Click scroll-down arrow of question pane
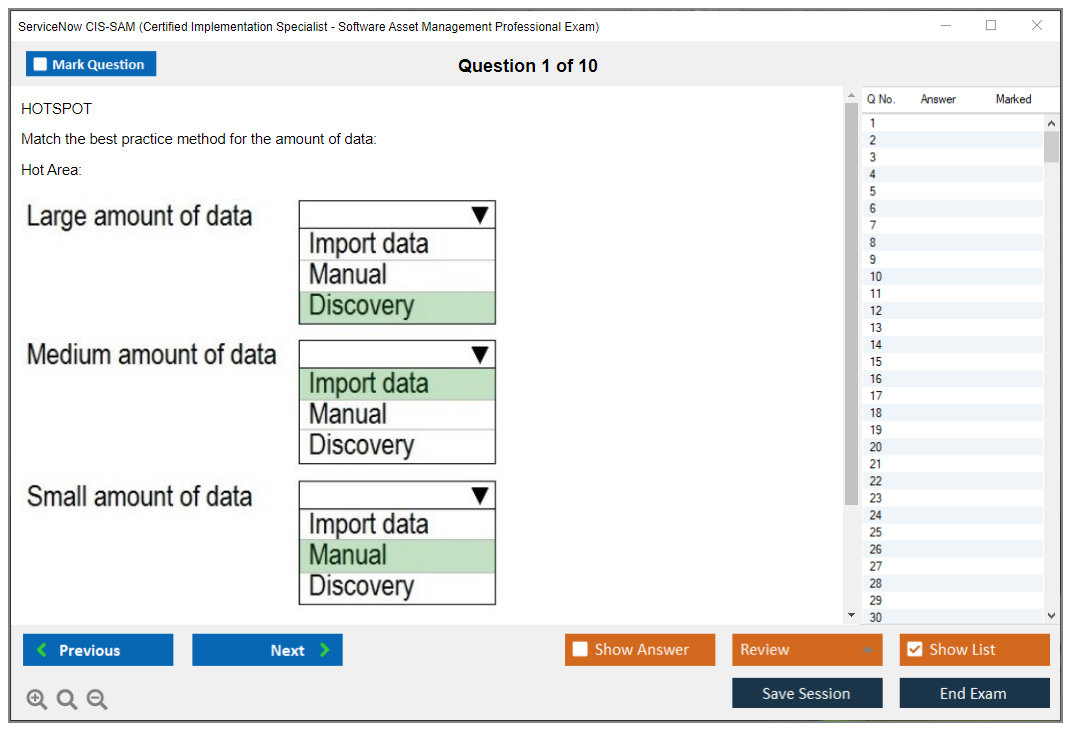The height and width of the screenshot is (735, 1075). (851, 615)
